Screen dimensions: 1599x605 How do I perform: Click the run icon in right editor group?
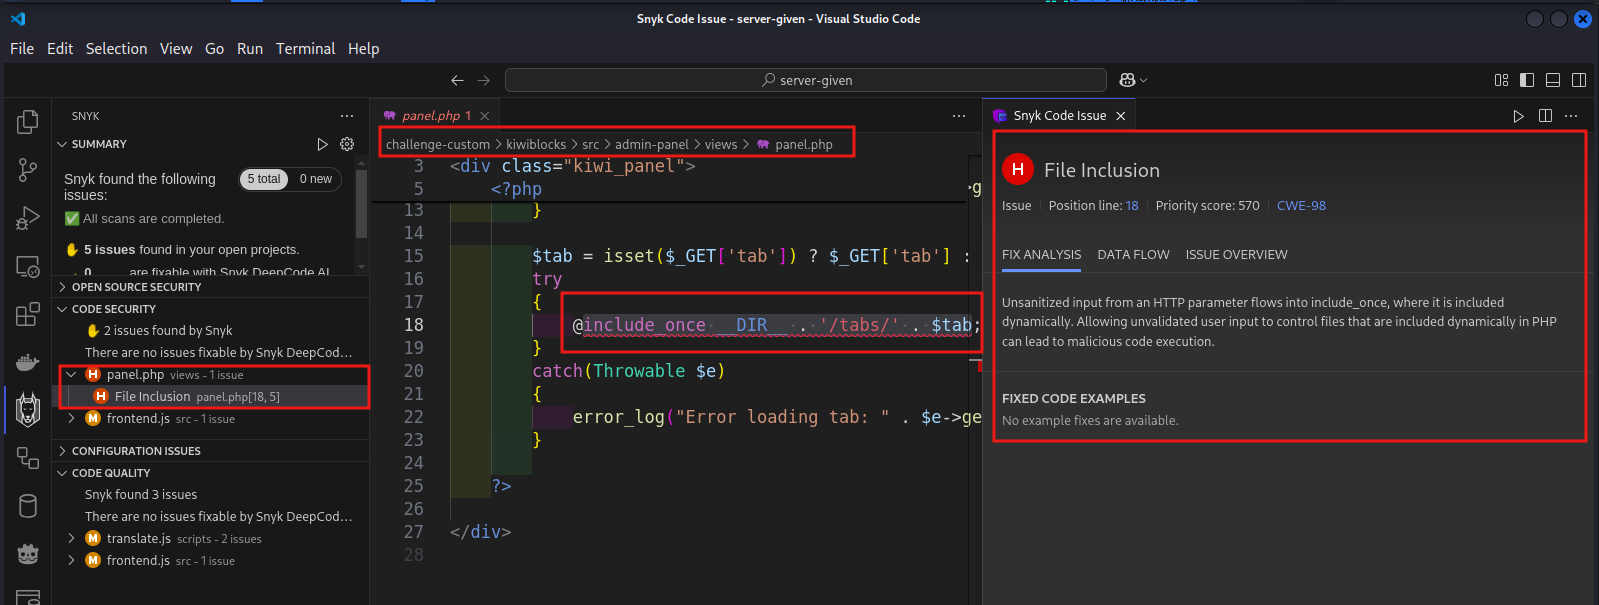[1519, 116]
